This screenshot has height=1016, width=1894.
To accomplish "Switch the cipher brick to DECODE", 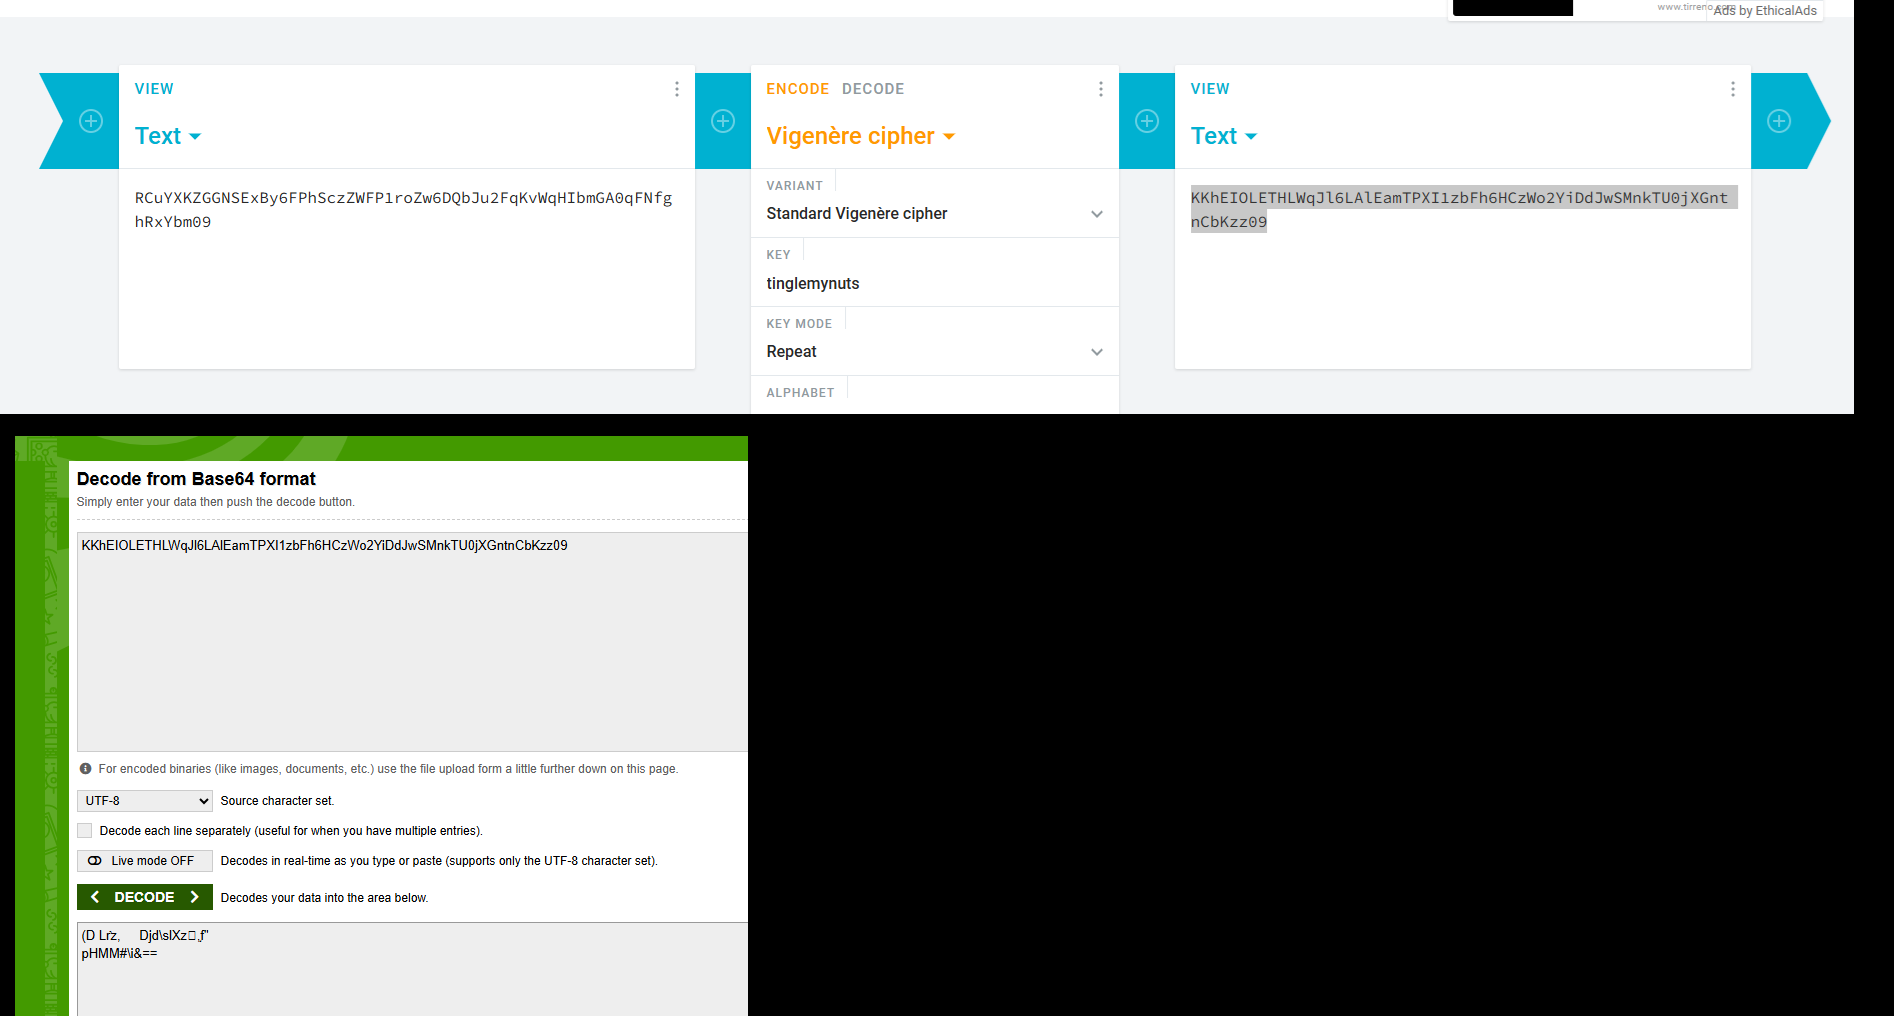I will [873, 89].
